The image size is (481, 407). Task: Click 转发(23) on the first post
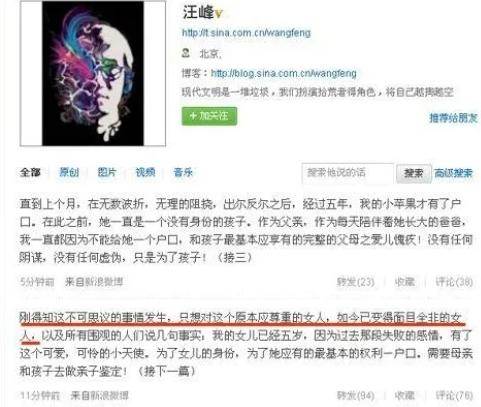(x=355, y=282)
